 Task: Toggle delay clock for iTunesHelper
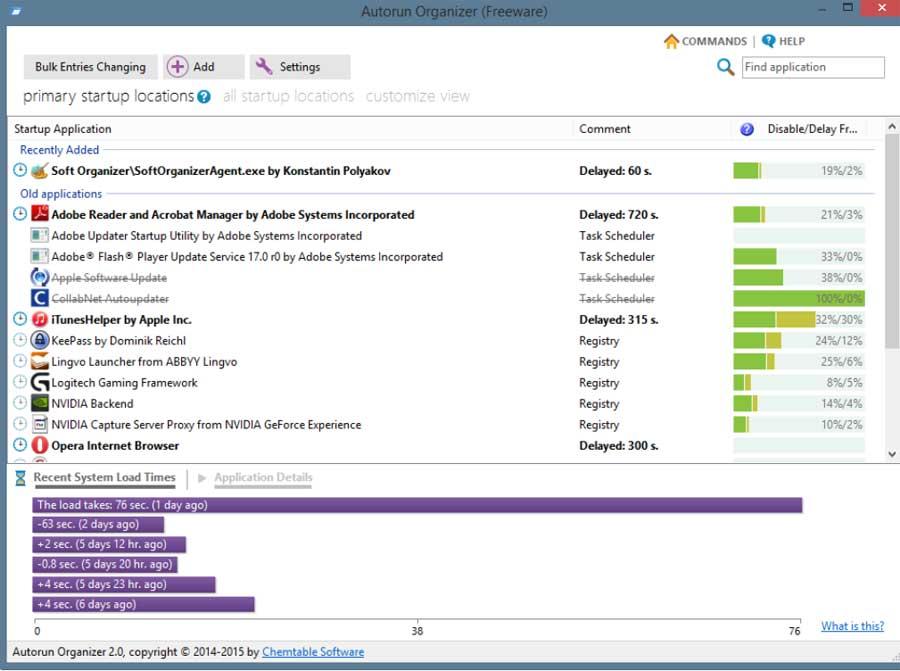(20, 319)
